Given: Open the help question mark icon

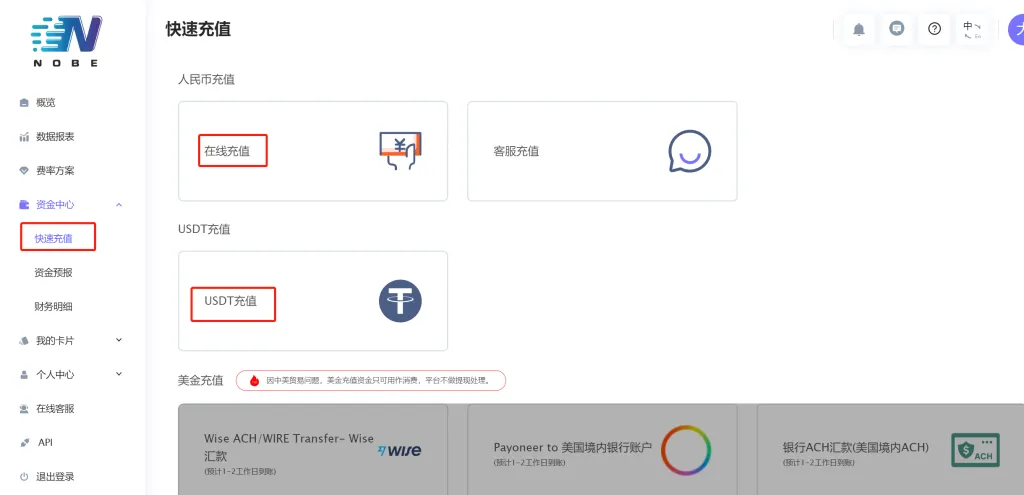Looking at the screenshot, I should (x=935, y=29).
